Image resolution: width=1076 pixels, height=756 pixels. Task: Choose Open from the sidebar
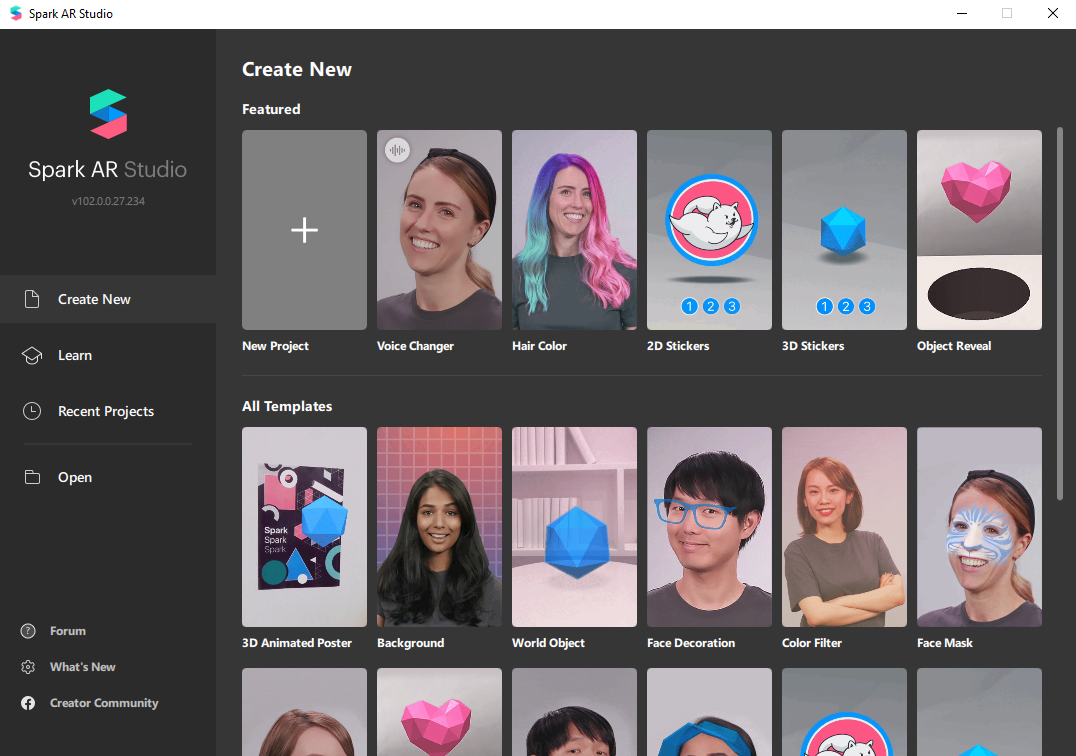(x=108, y=477)
